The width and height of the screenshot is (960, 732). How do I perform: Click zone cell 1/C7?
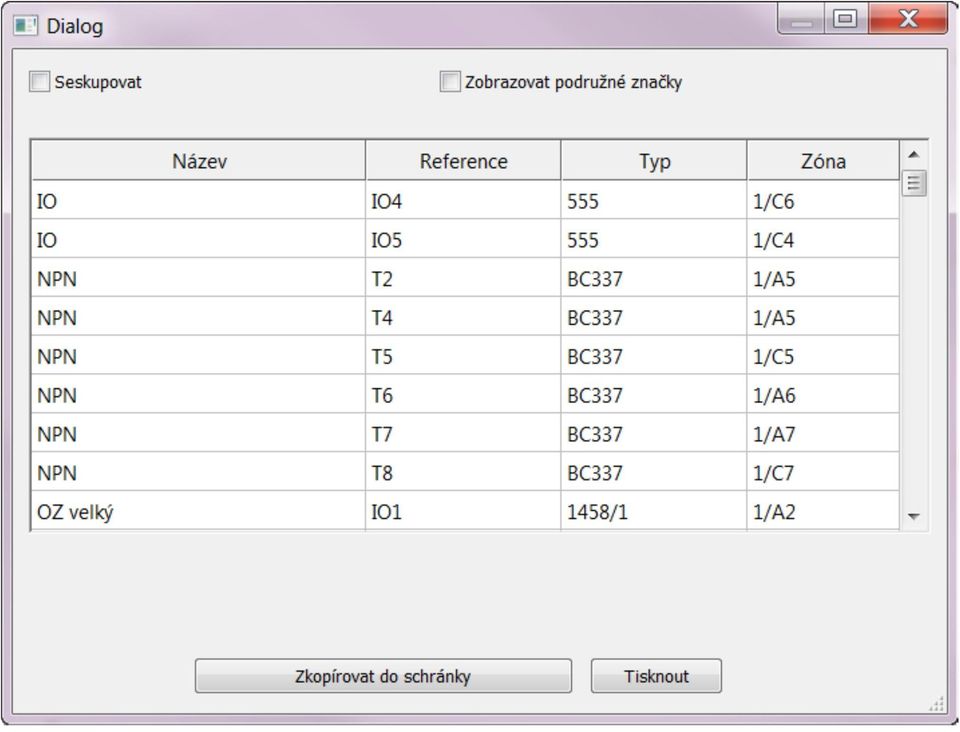(x=823, y=472)
